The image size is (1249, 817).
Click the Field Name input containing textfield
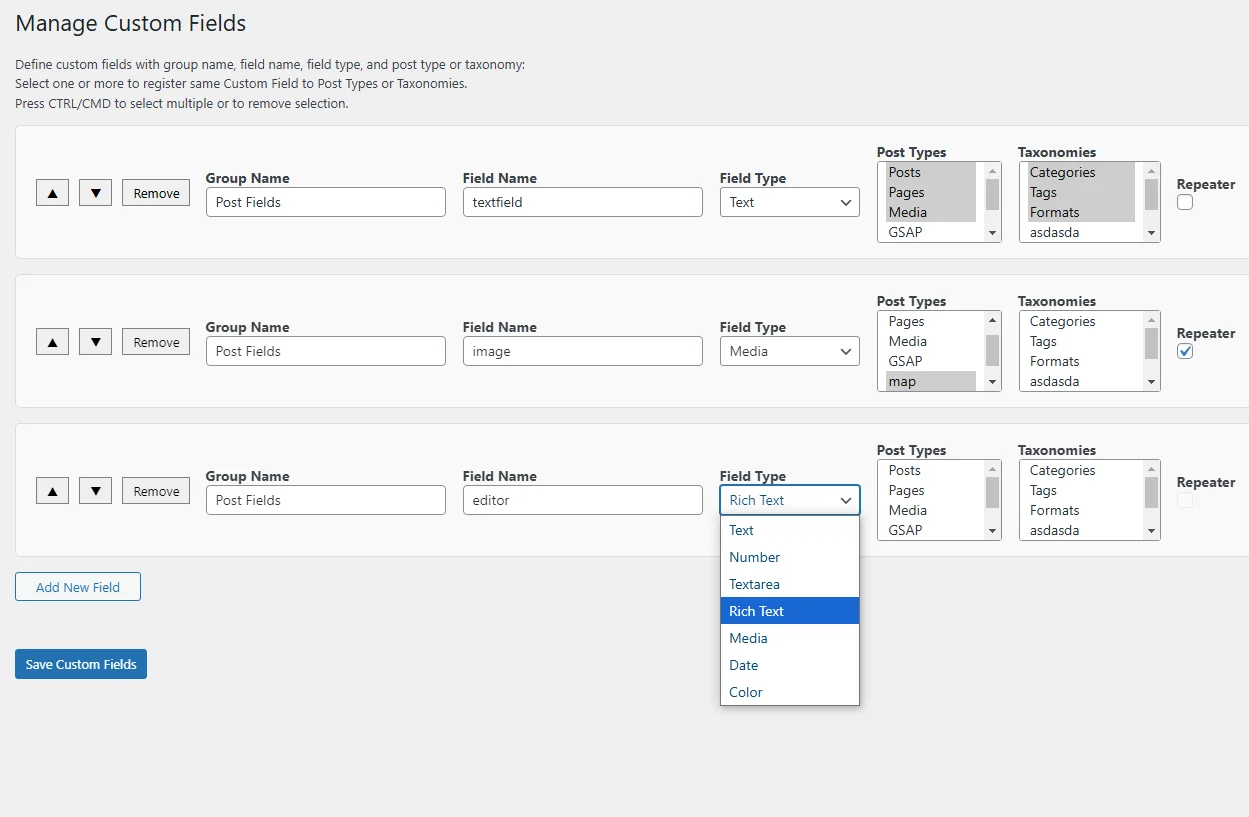(x=582, y=202)
